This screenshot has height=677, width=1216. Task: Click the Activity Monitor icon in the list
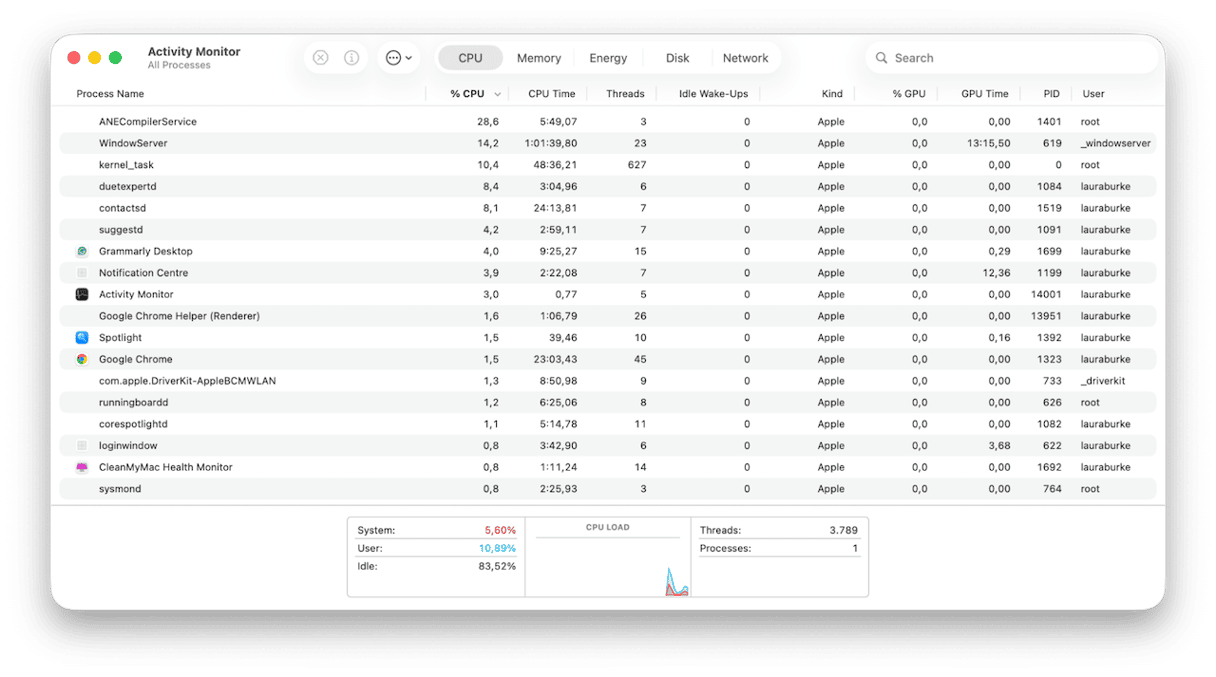tap(82, 294)
